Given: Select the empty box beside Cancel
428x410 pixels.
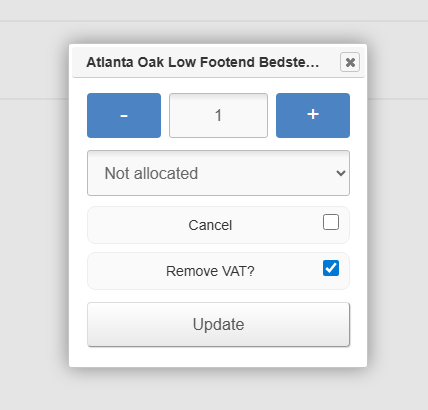Looking at the screenshot, I should coord(331,222).
